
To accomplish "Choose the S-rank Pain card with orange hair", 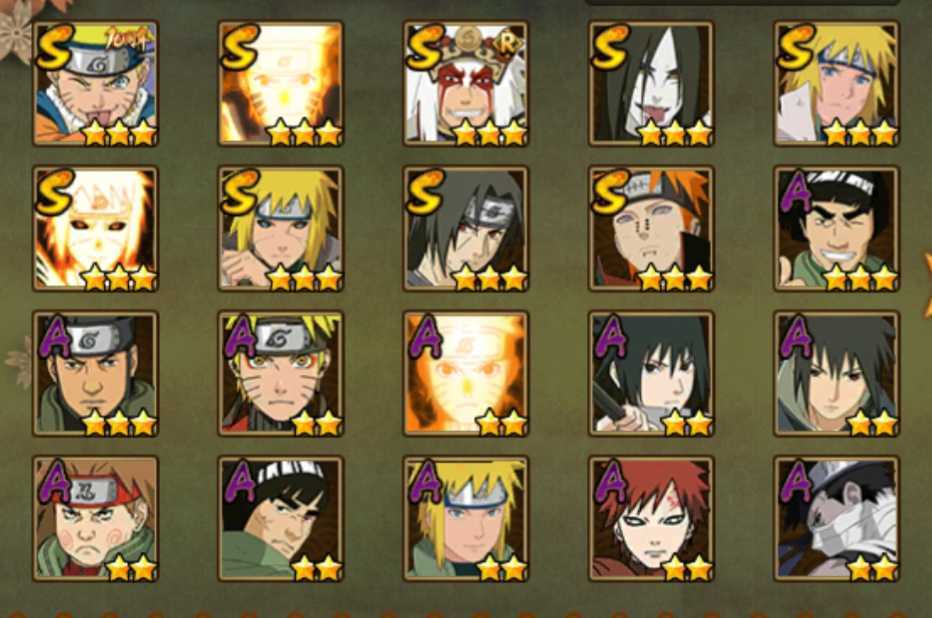I will [651, 229].
